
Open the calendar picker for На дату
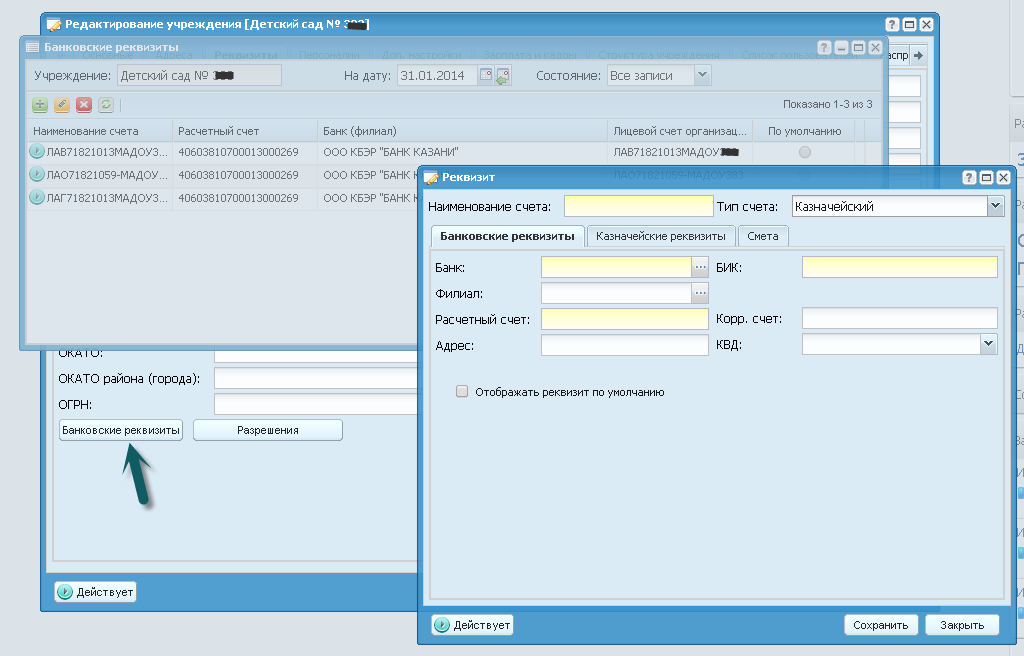pos(486,75)
